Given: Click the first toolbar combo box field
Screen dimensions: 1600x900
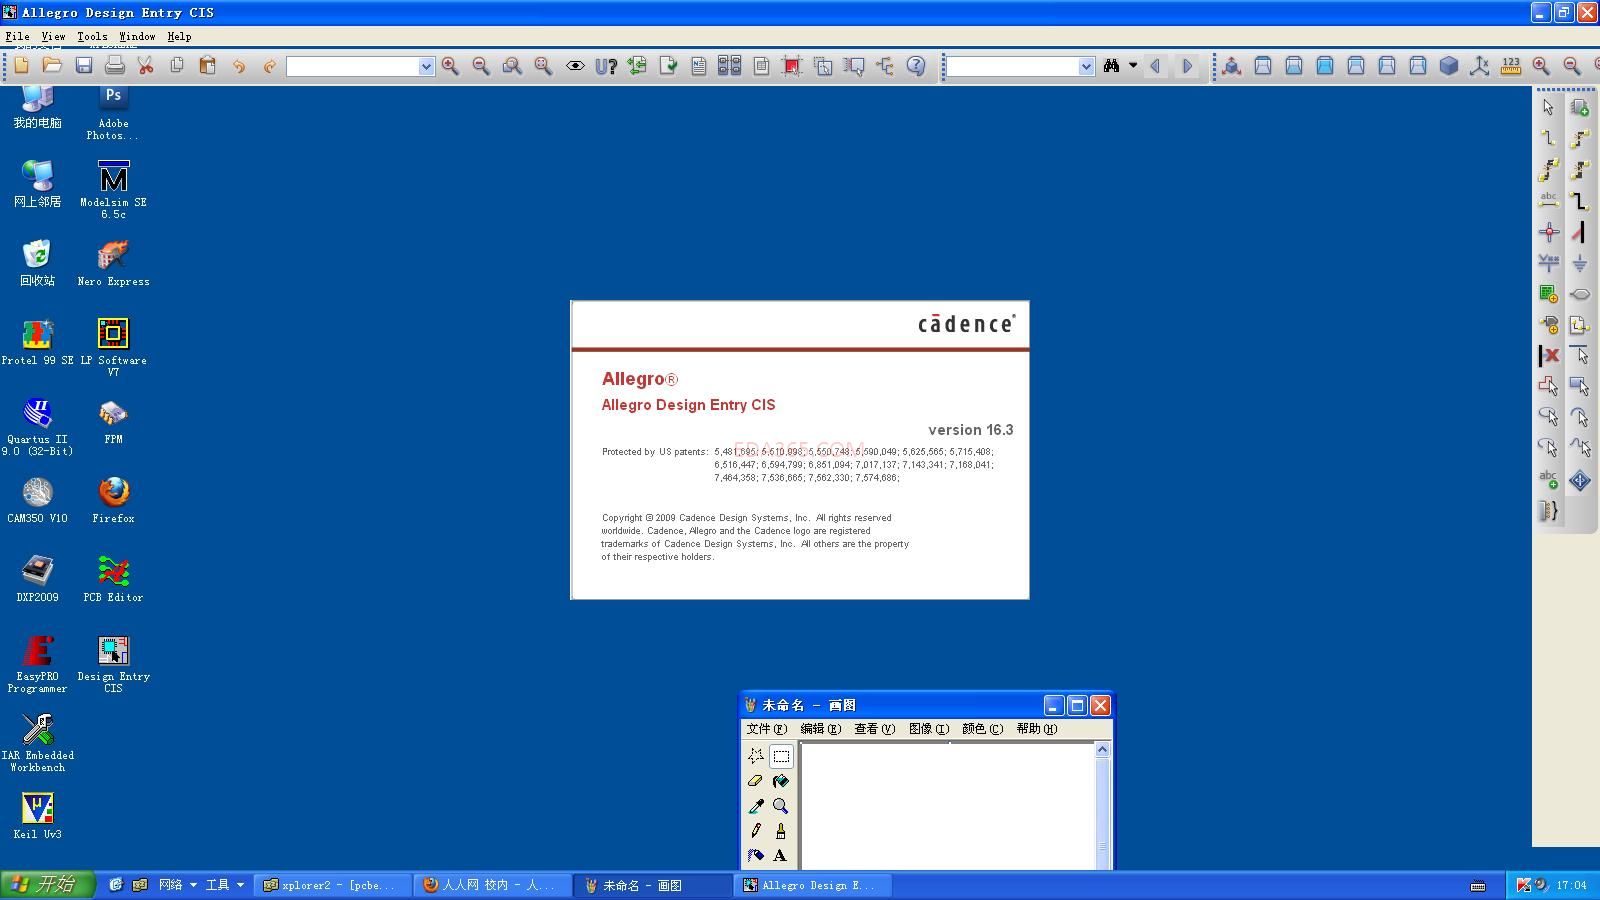Looking at the screenshot, I should tap(353, 66).
